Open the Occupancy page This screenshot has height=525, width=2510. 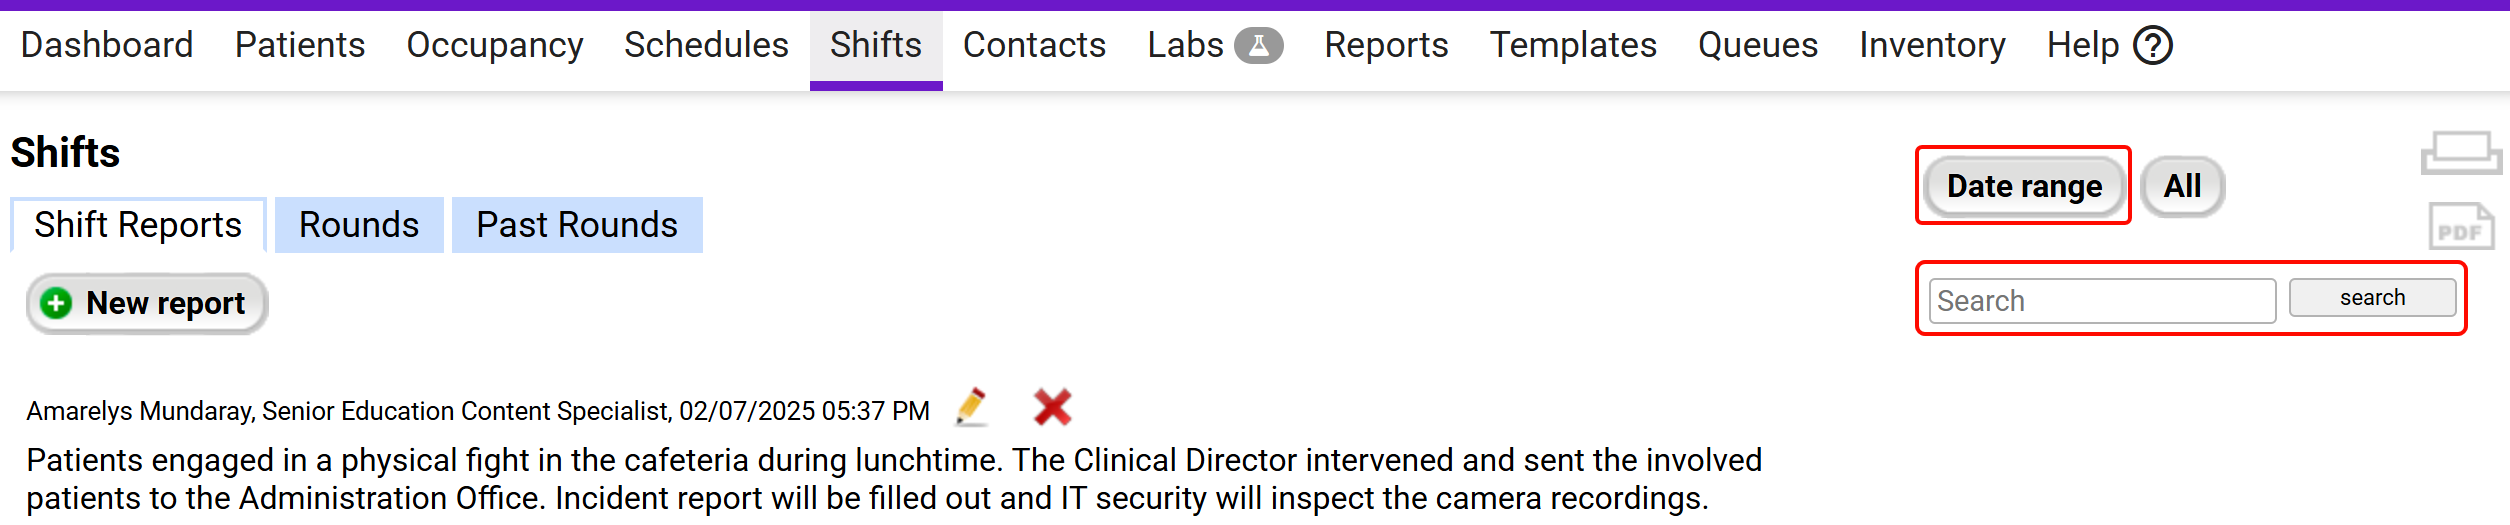point(495,46)
